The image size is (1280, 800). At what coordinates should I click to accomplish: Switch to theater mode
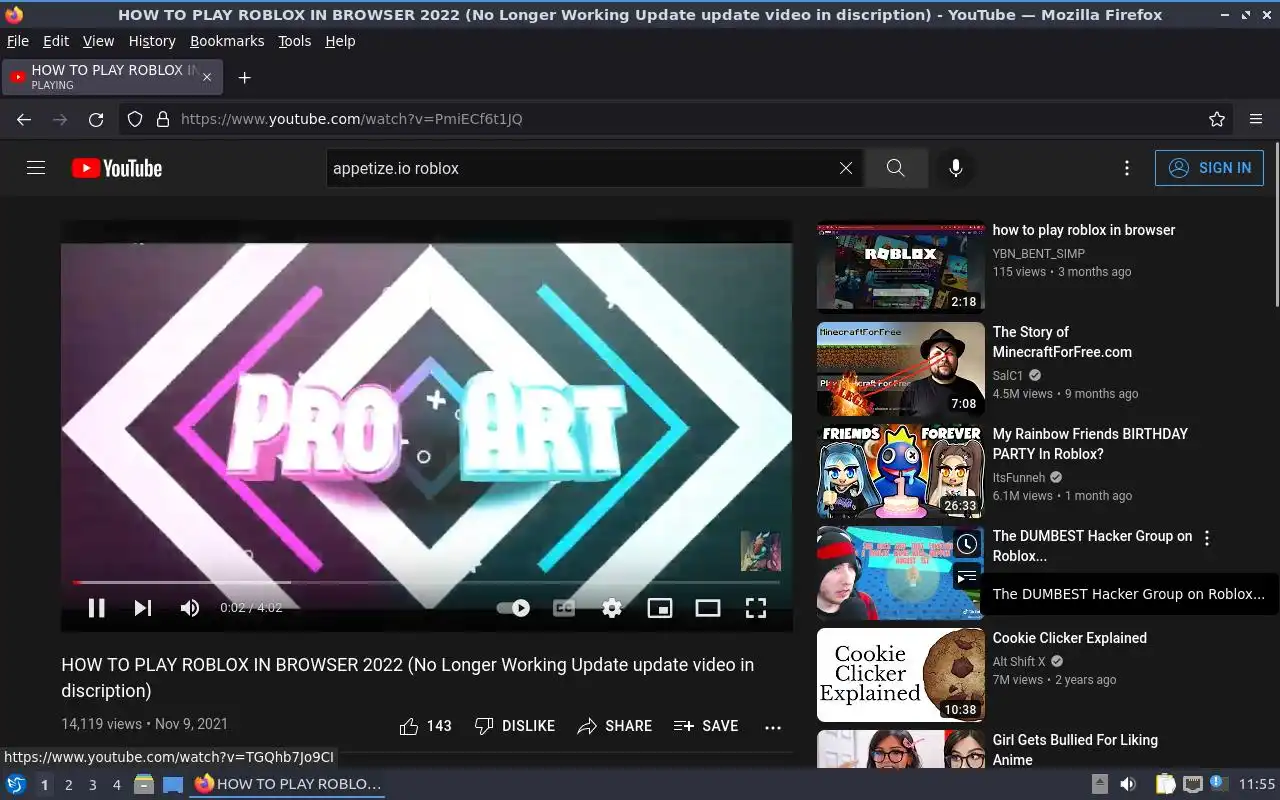[x=708, y=608]
